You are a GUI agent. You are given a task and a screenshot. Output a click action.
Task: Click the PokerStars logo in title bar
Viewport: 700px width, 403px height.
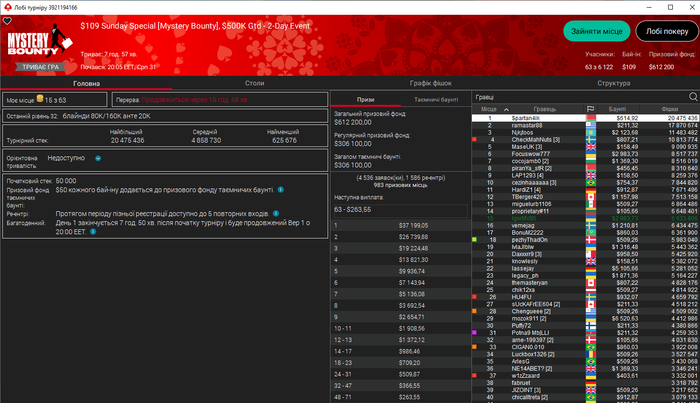point(7,7)
